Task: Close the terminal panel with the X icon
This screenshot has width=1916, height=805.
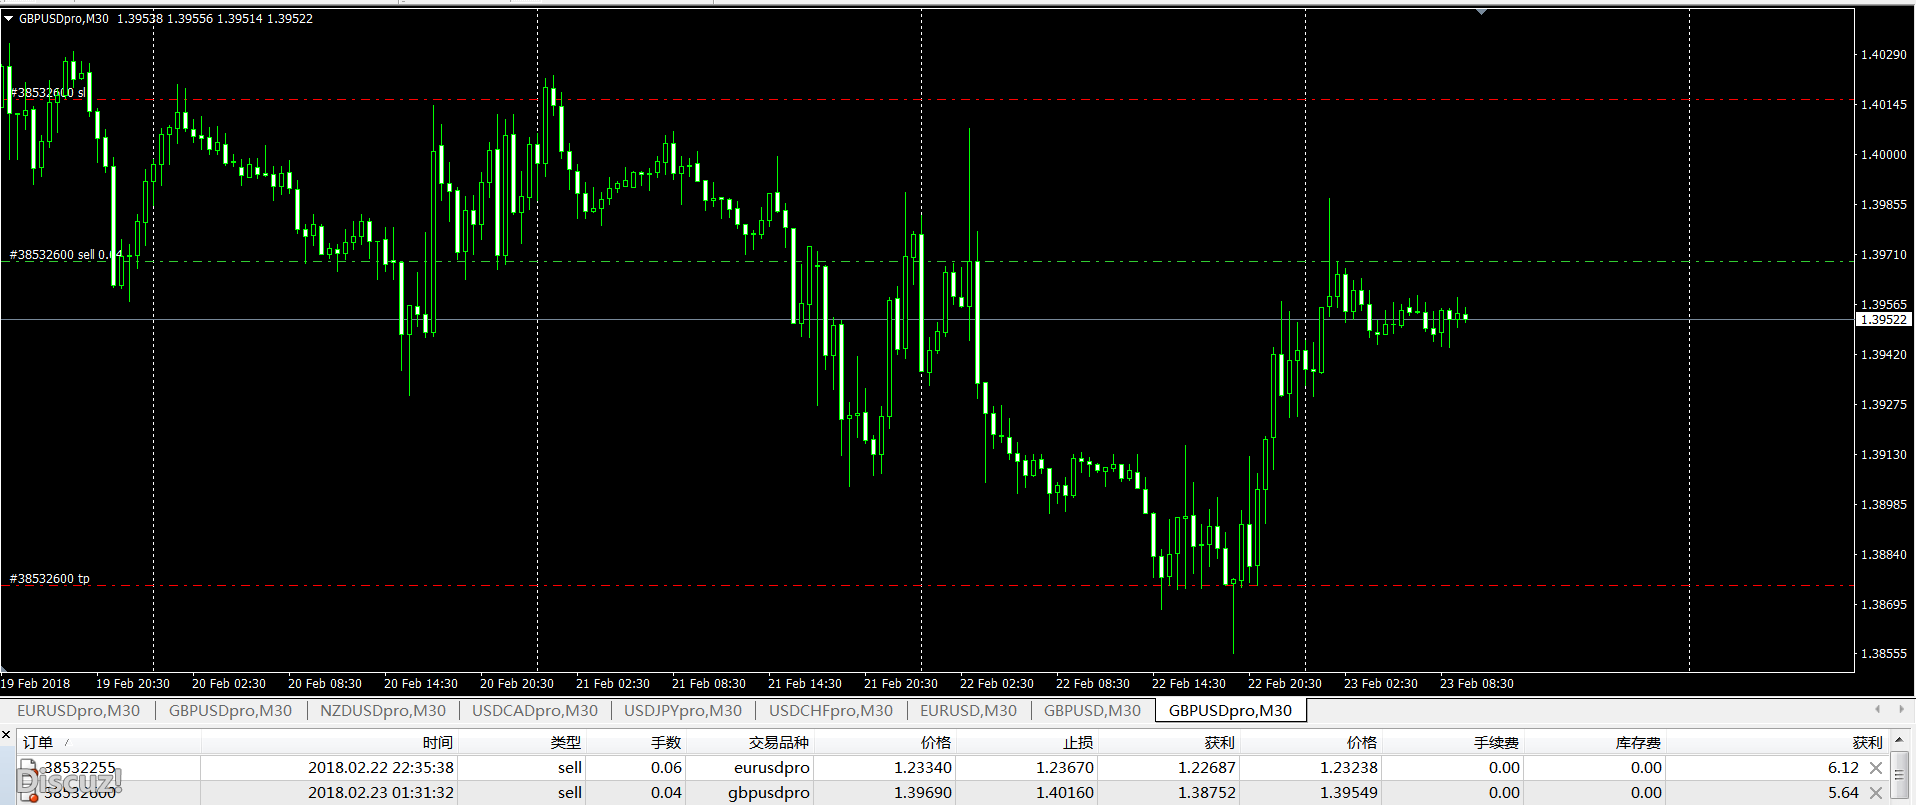Action: coord(6,736)
